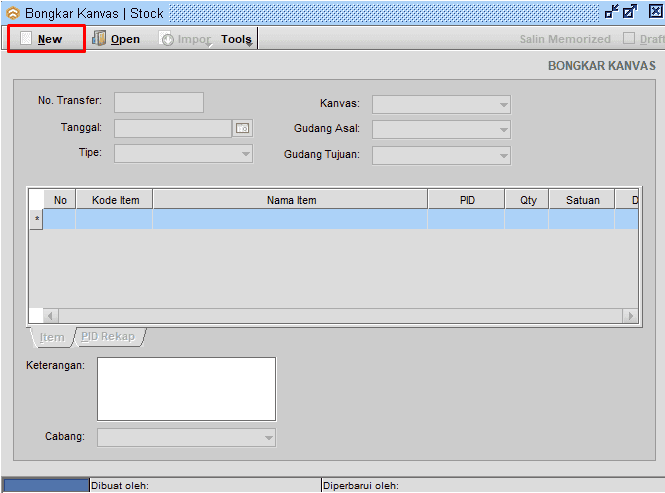This screenshot has width=665, height=493.
Task: Click the Qty column header
Action: 527,200
